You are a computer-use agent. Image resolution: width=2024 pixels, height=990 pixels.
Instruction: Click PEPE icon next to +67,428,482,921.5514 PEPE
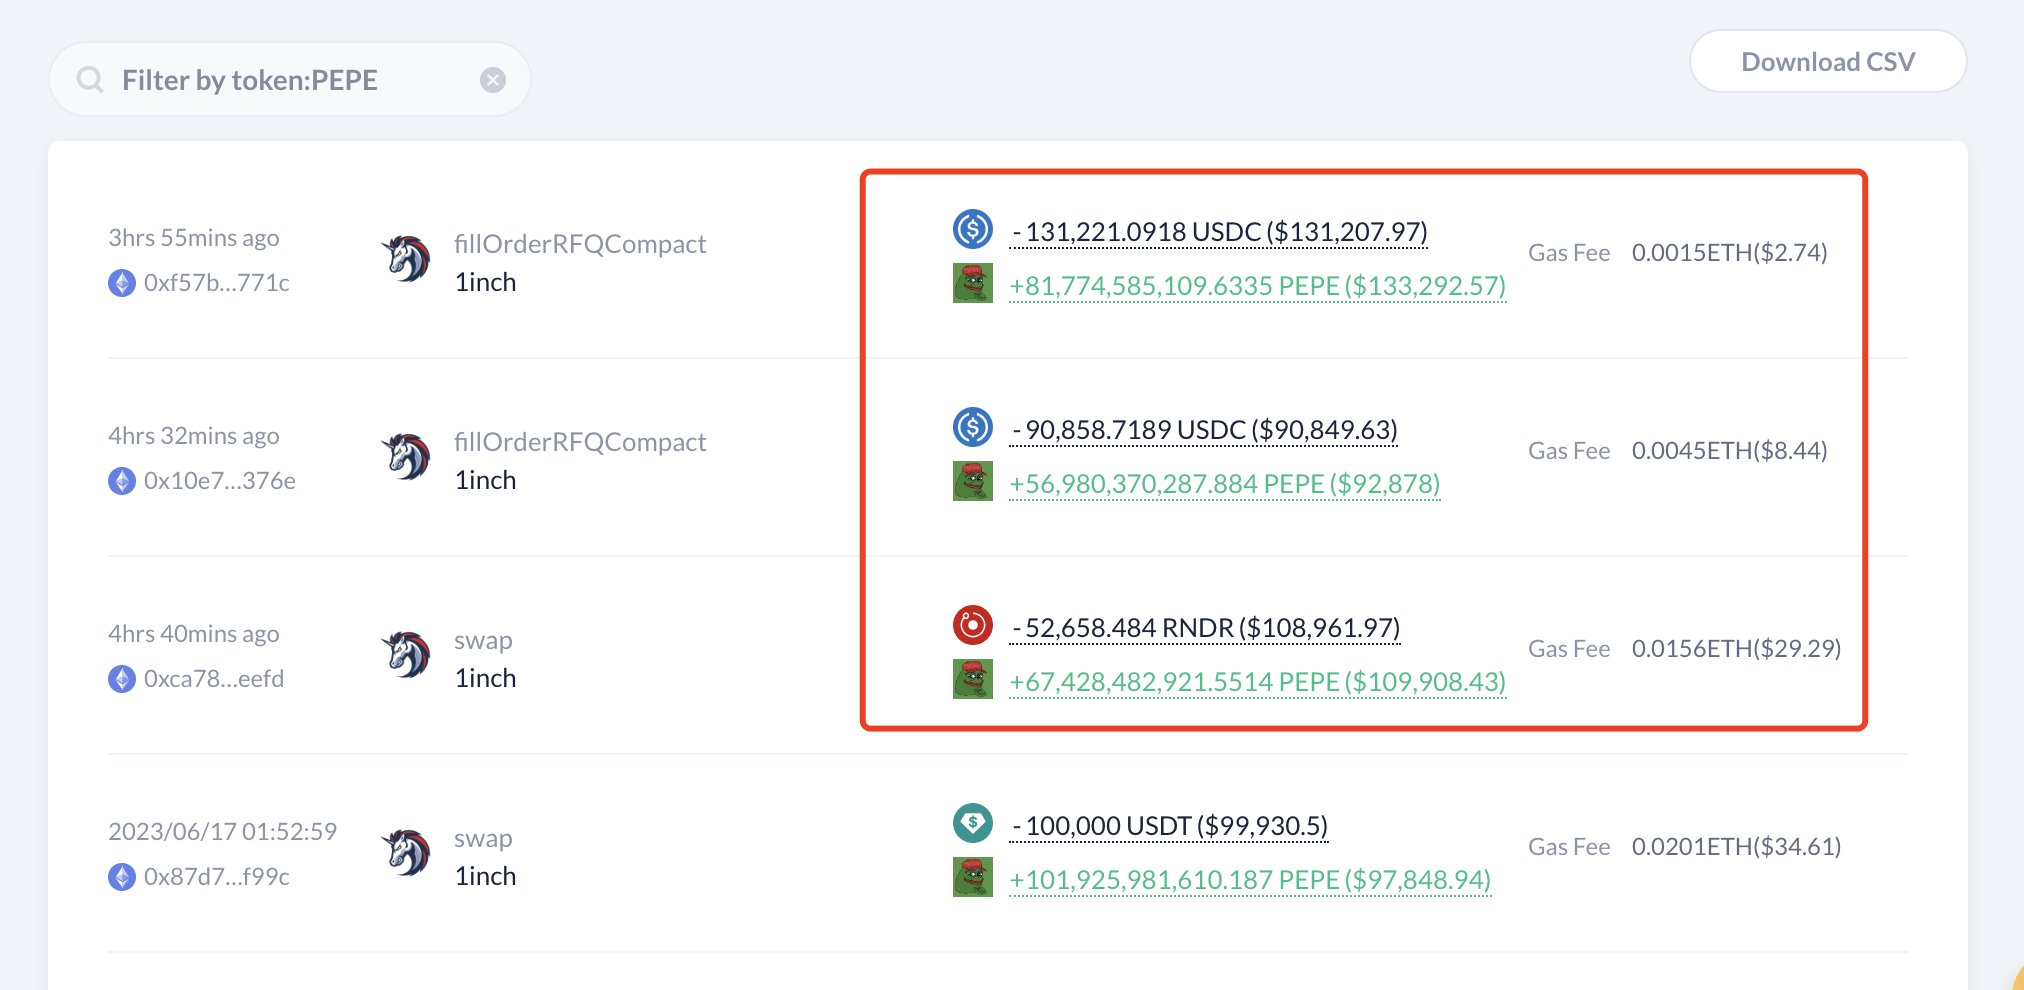pos(973,679)
